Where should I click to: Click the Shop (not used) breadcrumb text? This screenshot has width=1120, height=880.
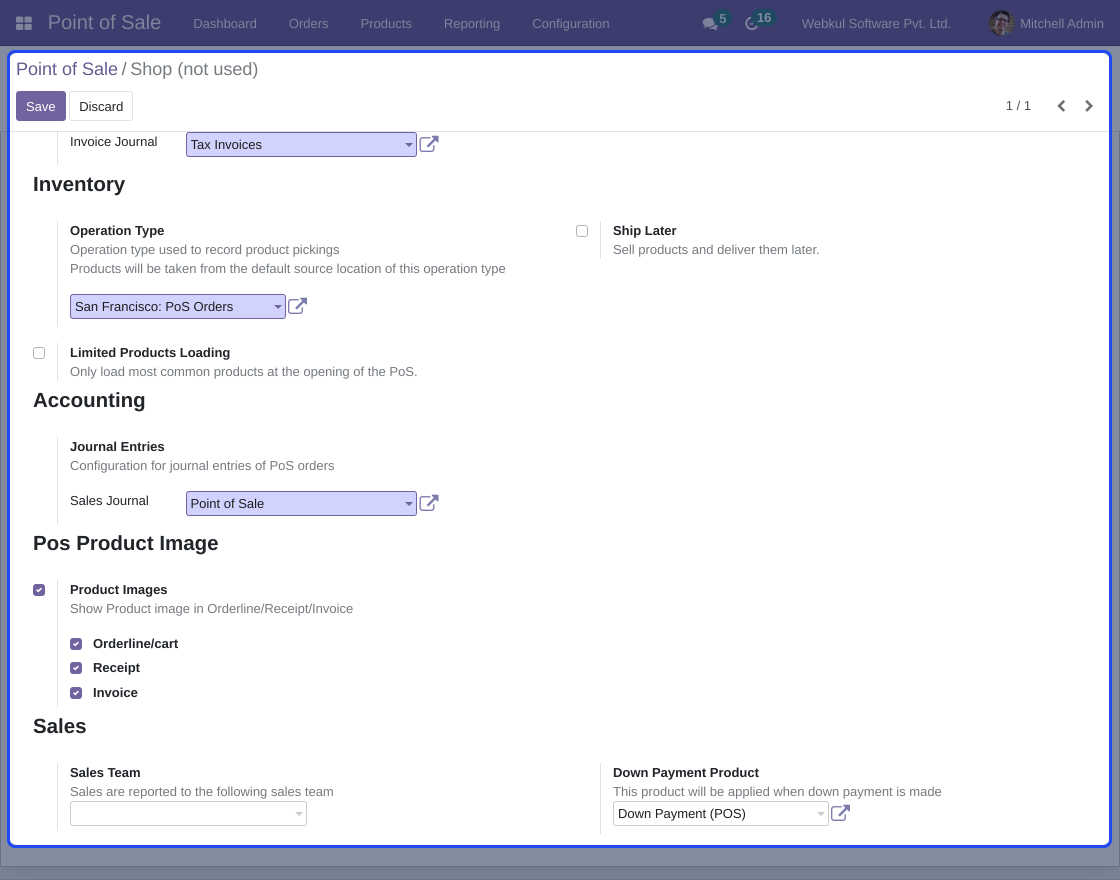[194, 69]
